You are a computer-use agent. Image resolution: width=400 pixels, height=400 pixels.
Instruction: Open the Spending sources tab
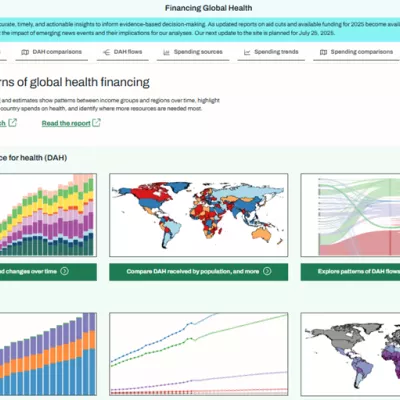click(193, 52)
